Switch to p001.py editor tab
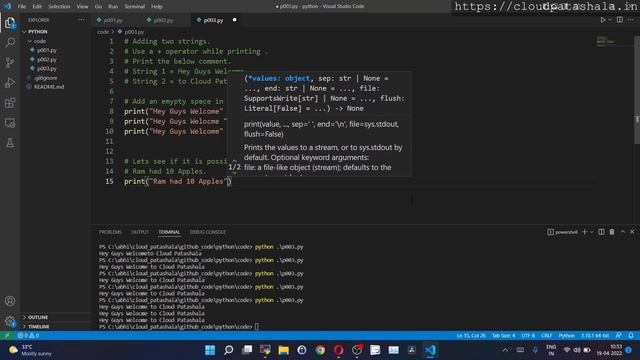This screenshot has height=360, width=640. pyautogui.click(x=113, y=20)
